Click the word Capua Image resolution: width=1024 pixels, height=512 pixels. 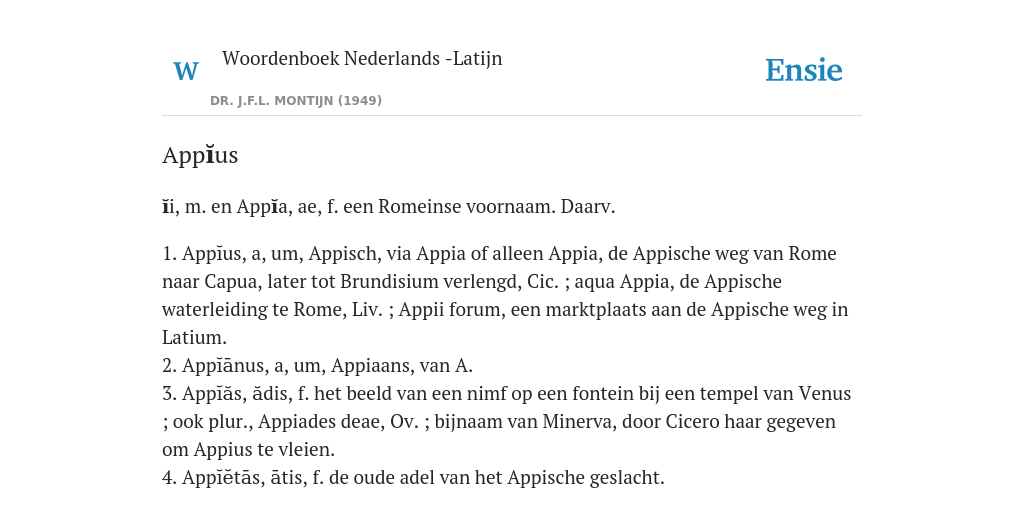[x=229, y=281]
